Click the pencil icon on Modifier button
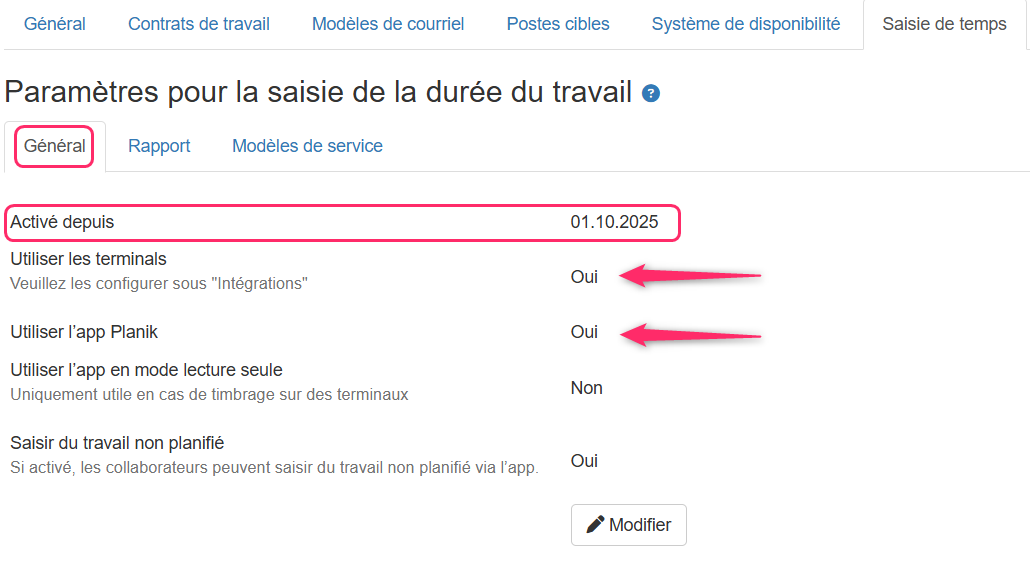The height and width of the screenshot is (563, 1030). tap(595, 524)
